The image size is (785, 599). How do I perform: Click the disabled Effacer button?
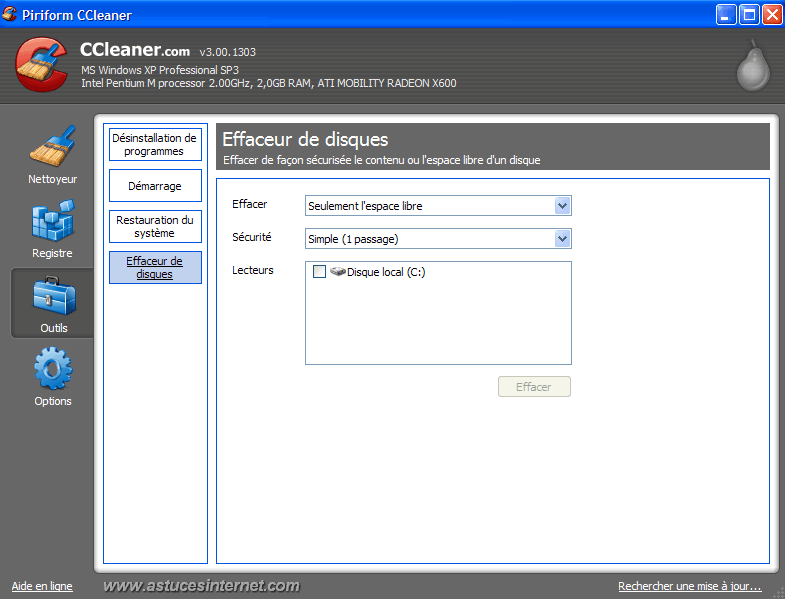[x=534, y=386]
